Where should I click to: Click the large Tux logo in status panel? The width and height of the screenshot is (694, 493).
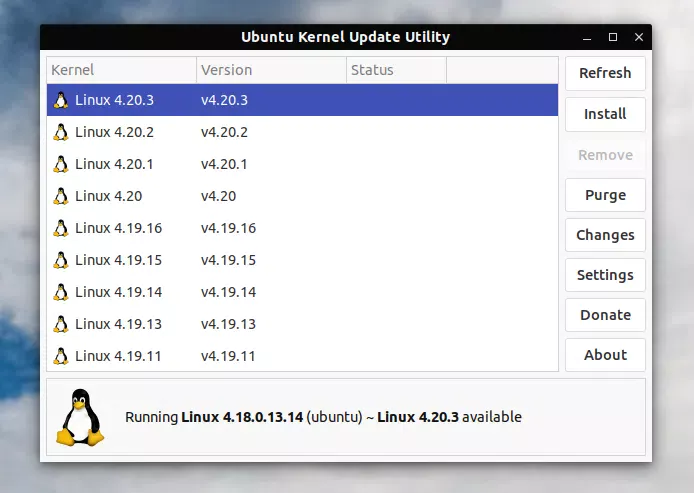click(x=80, y=417)
